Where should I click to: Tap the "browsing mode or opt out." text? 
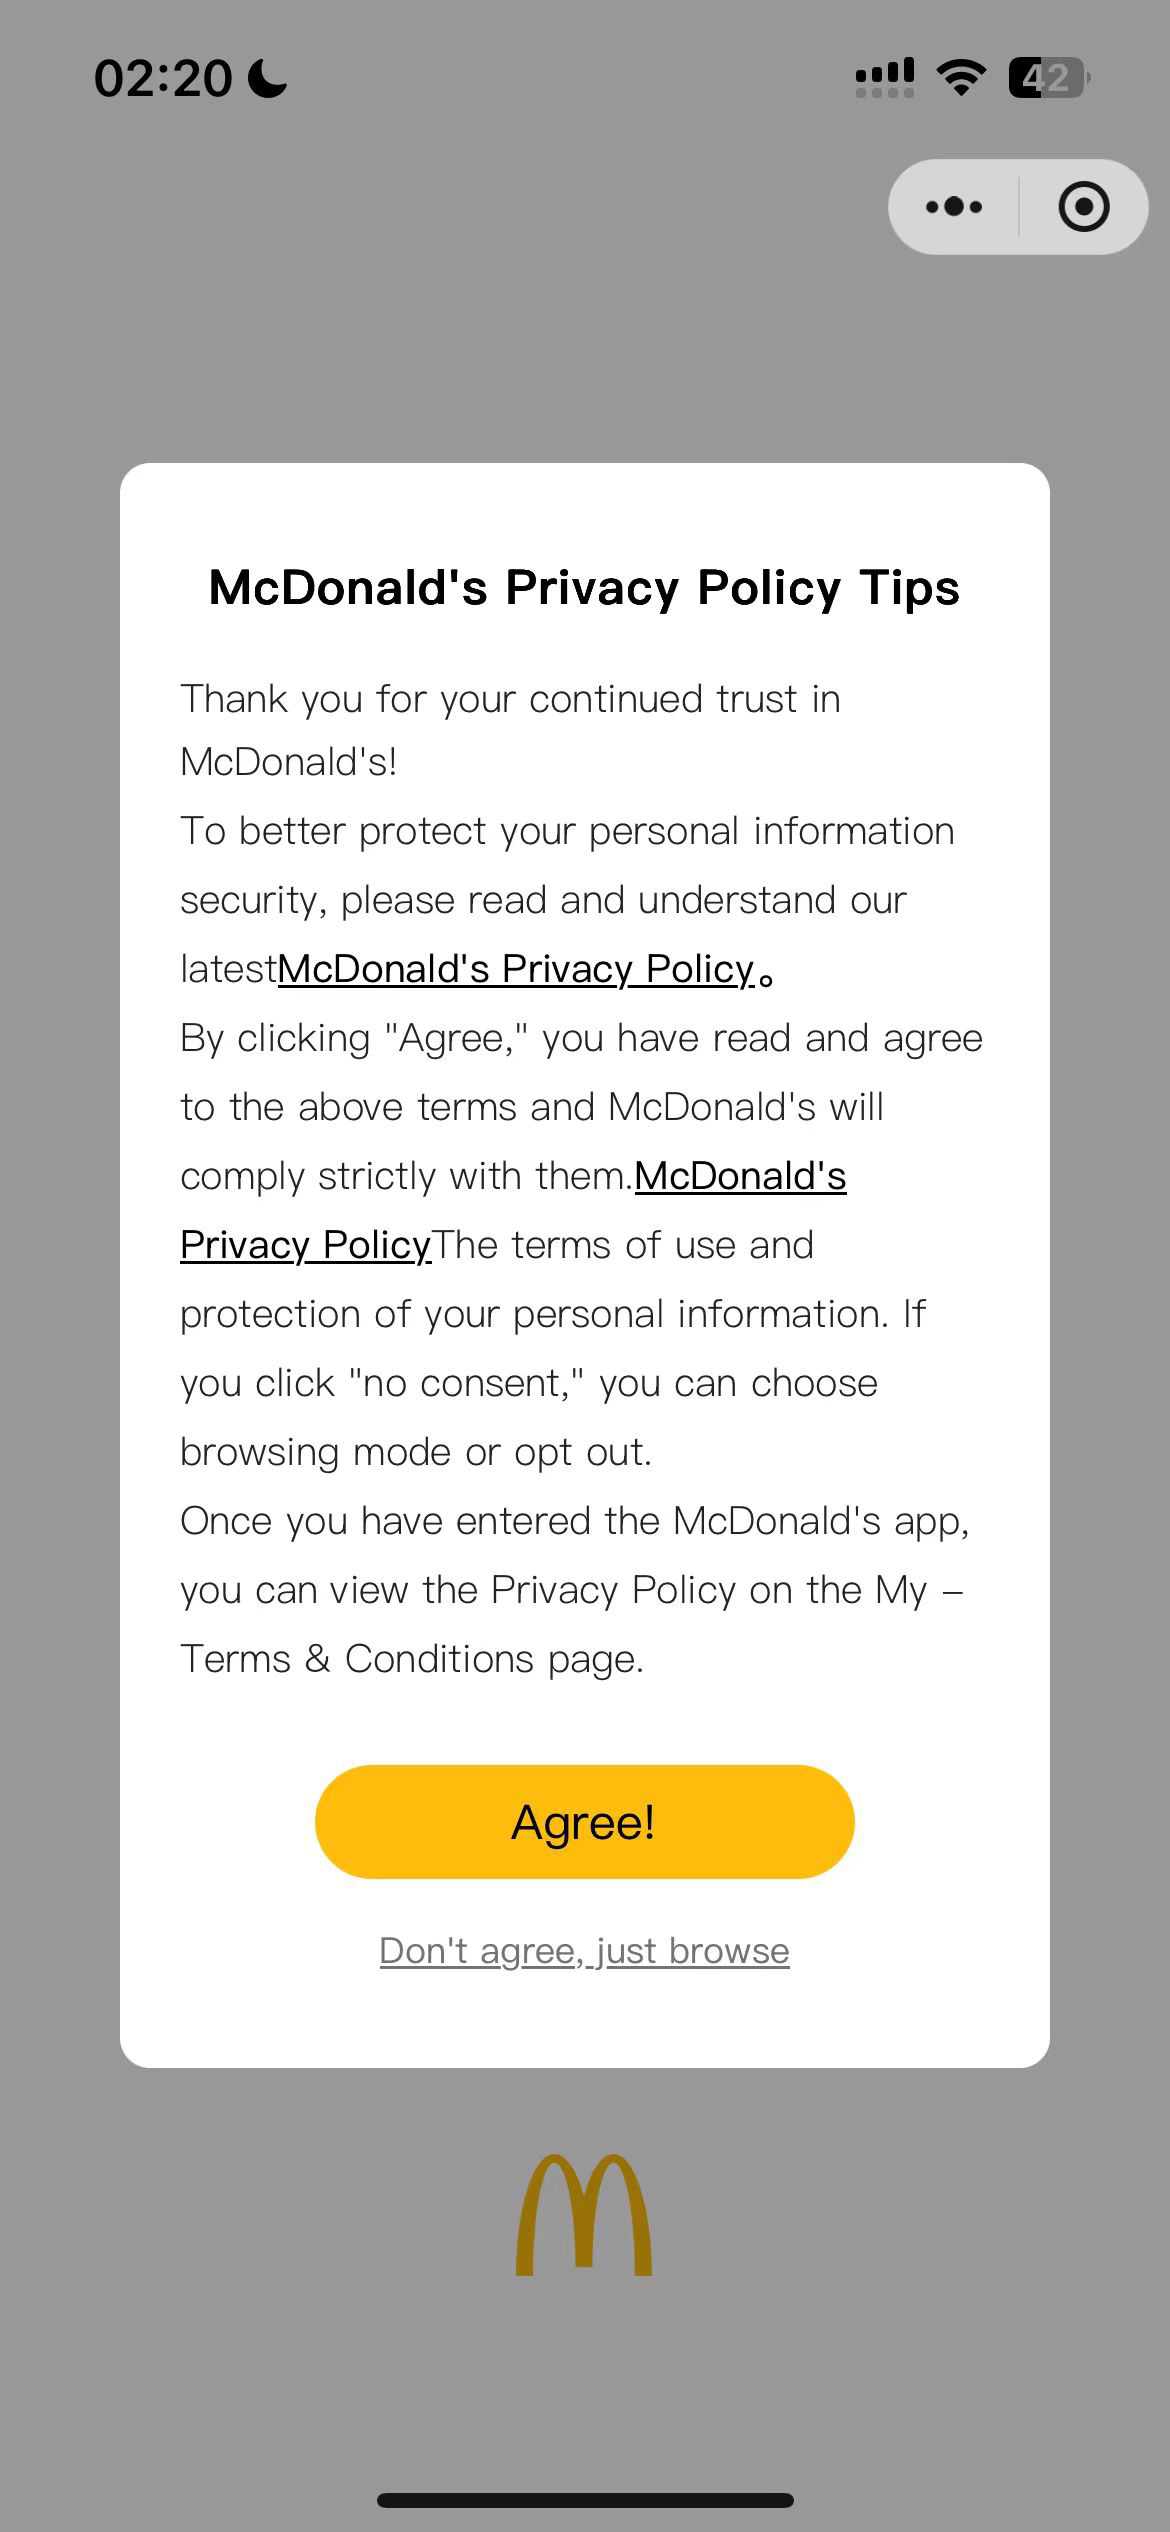(x=416, y=1452)
